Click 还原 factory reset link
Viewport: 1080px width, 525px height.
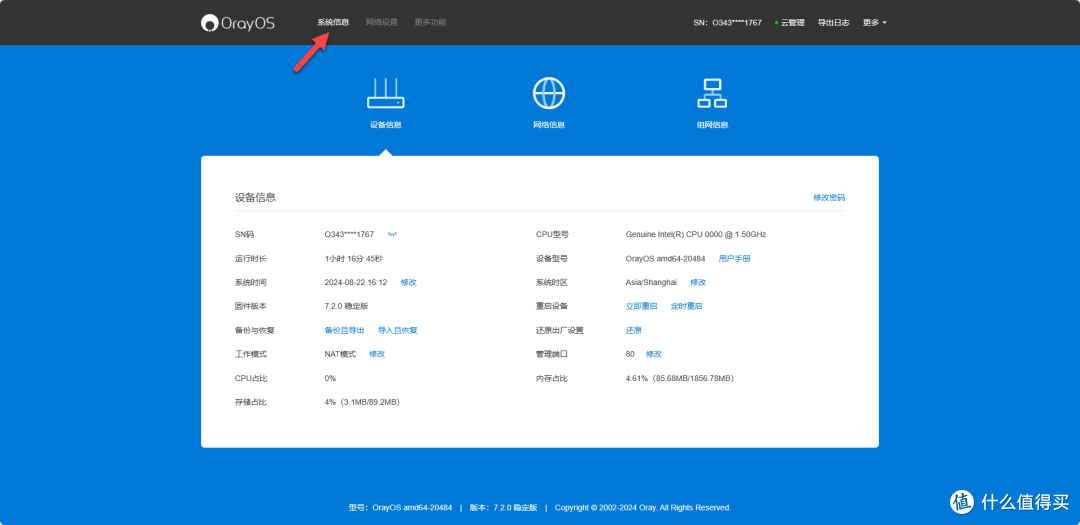point(634,330)
